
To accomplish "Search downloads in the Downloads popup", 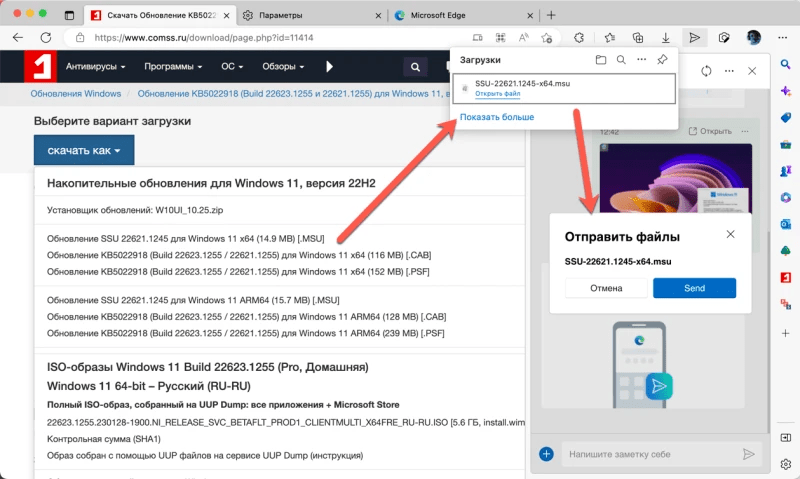I will tap(621, 60).
